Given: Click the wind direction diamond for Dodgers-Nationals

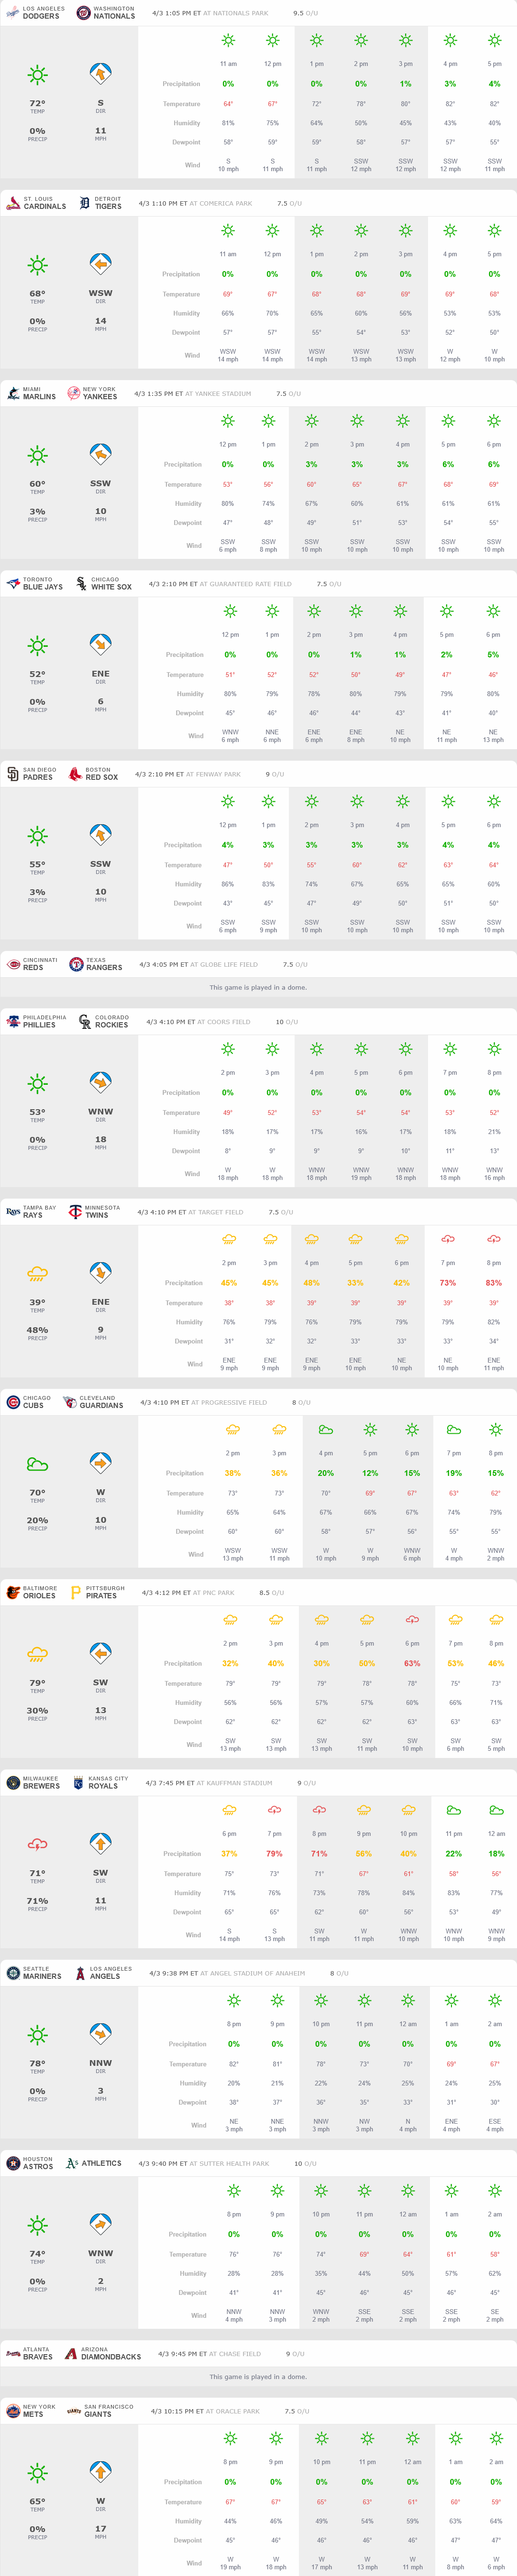Looking at the screenshot, I should tap(100, 74).
